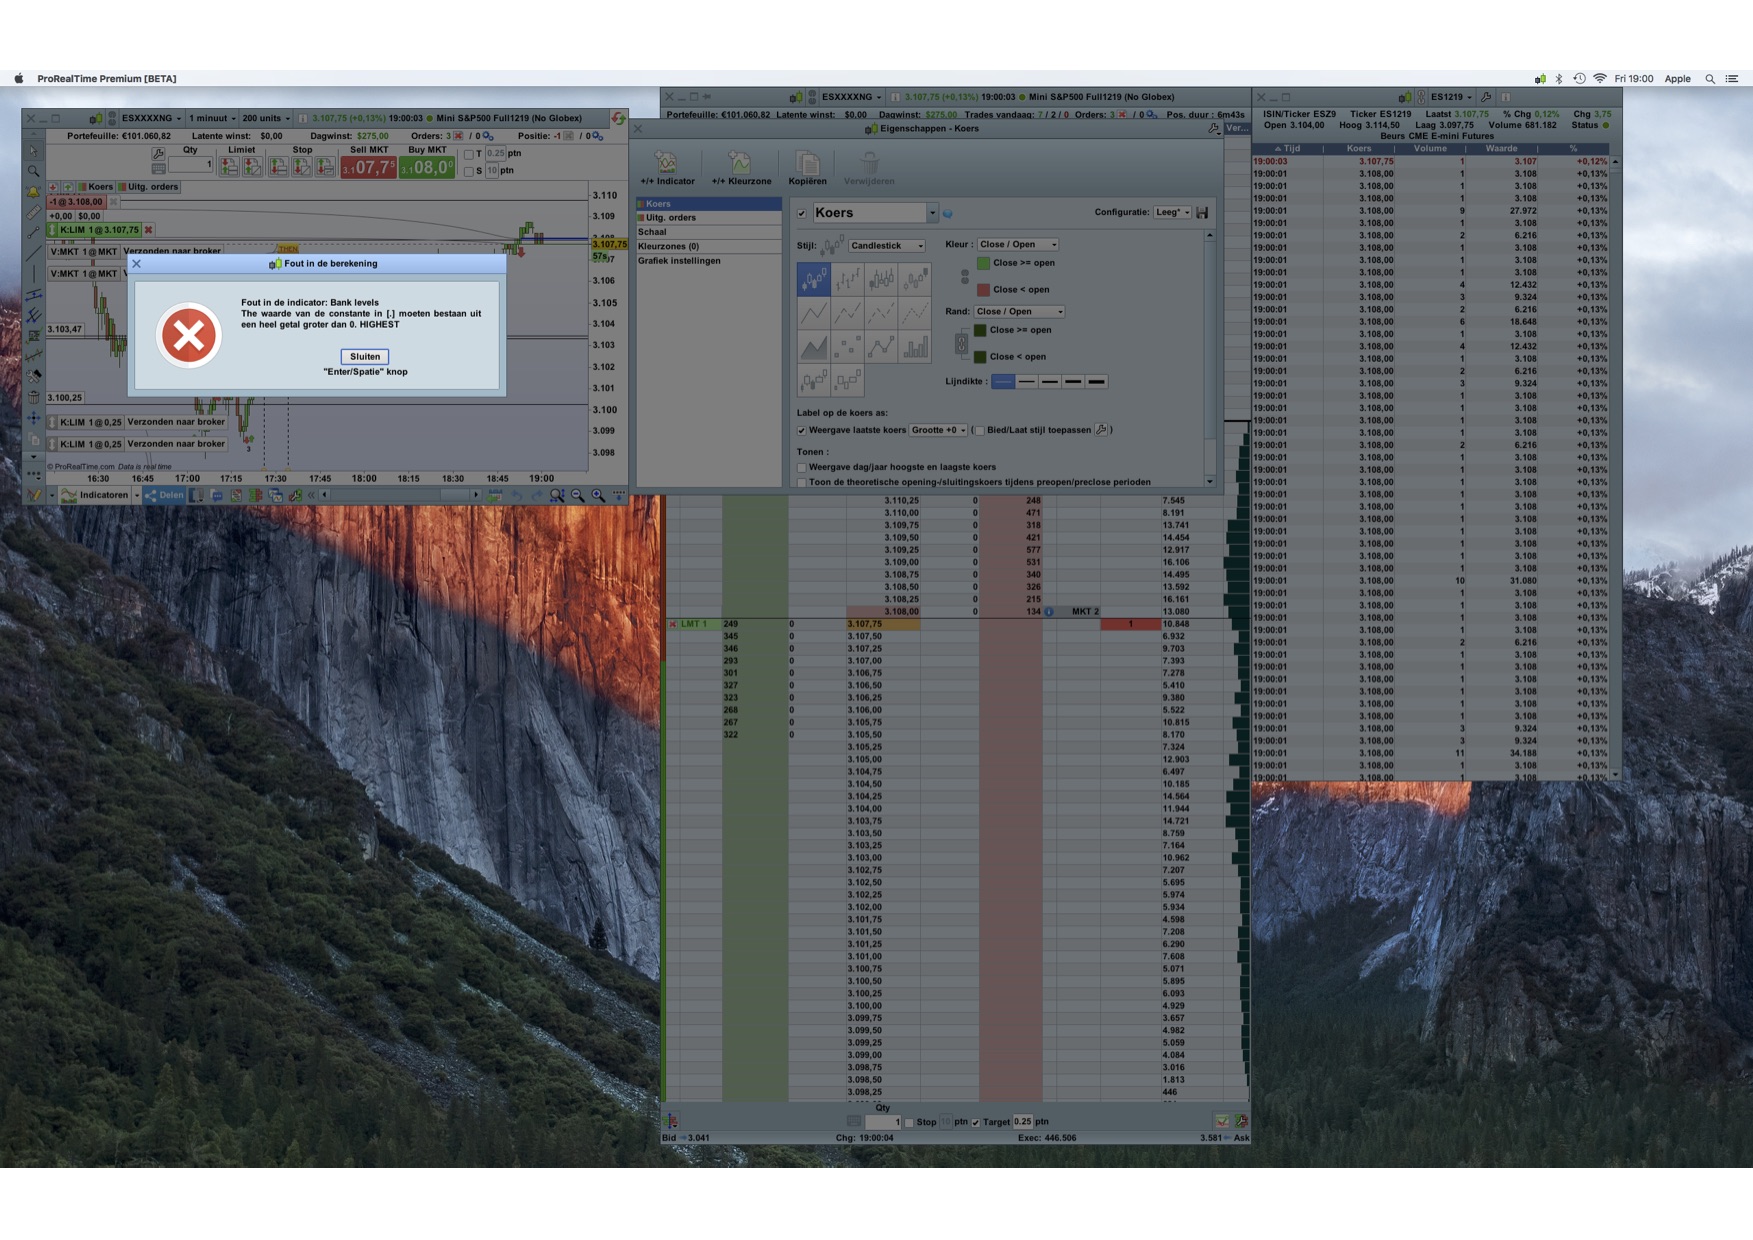
Task: Open the '1 minuut' timeframe dropdown
Action: coord(212,118)
